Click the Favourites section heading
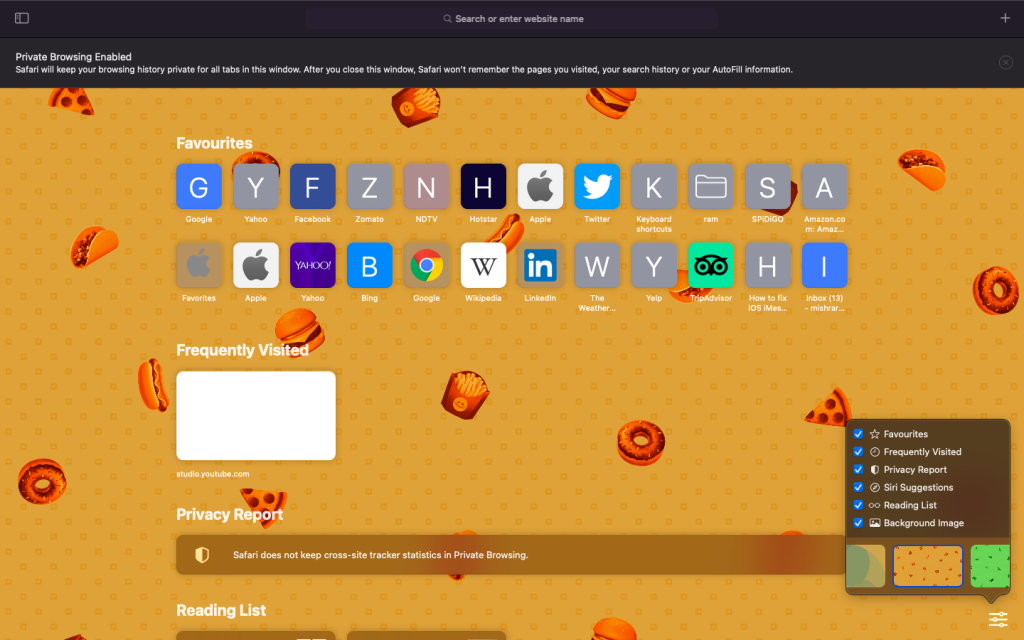 click(x=214, y=143)
